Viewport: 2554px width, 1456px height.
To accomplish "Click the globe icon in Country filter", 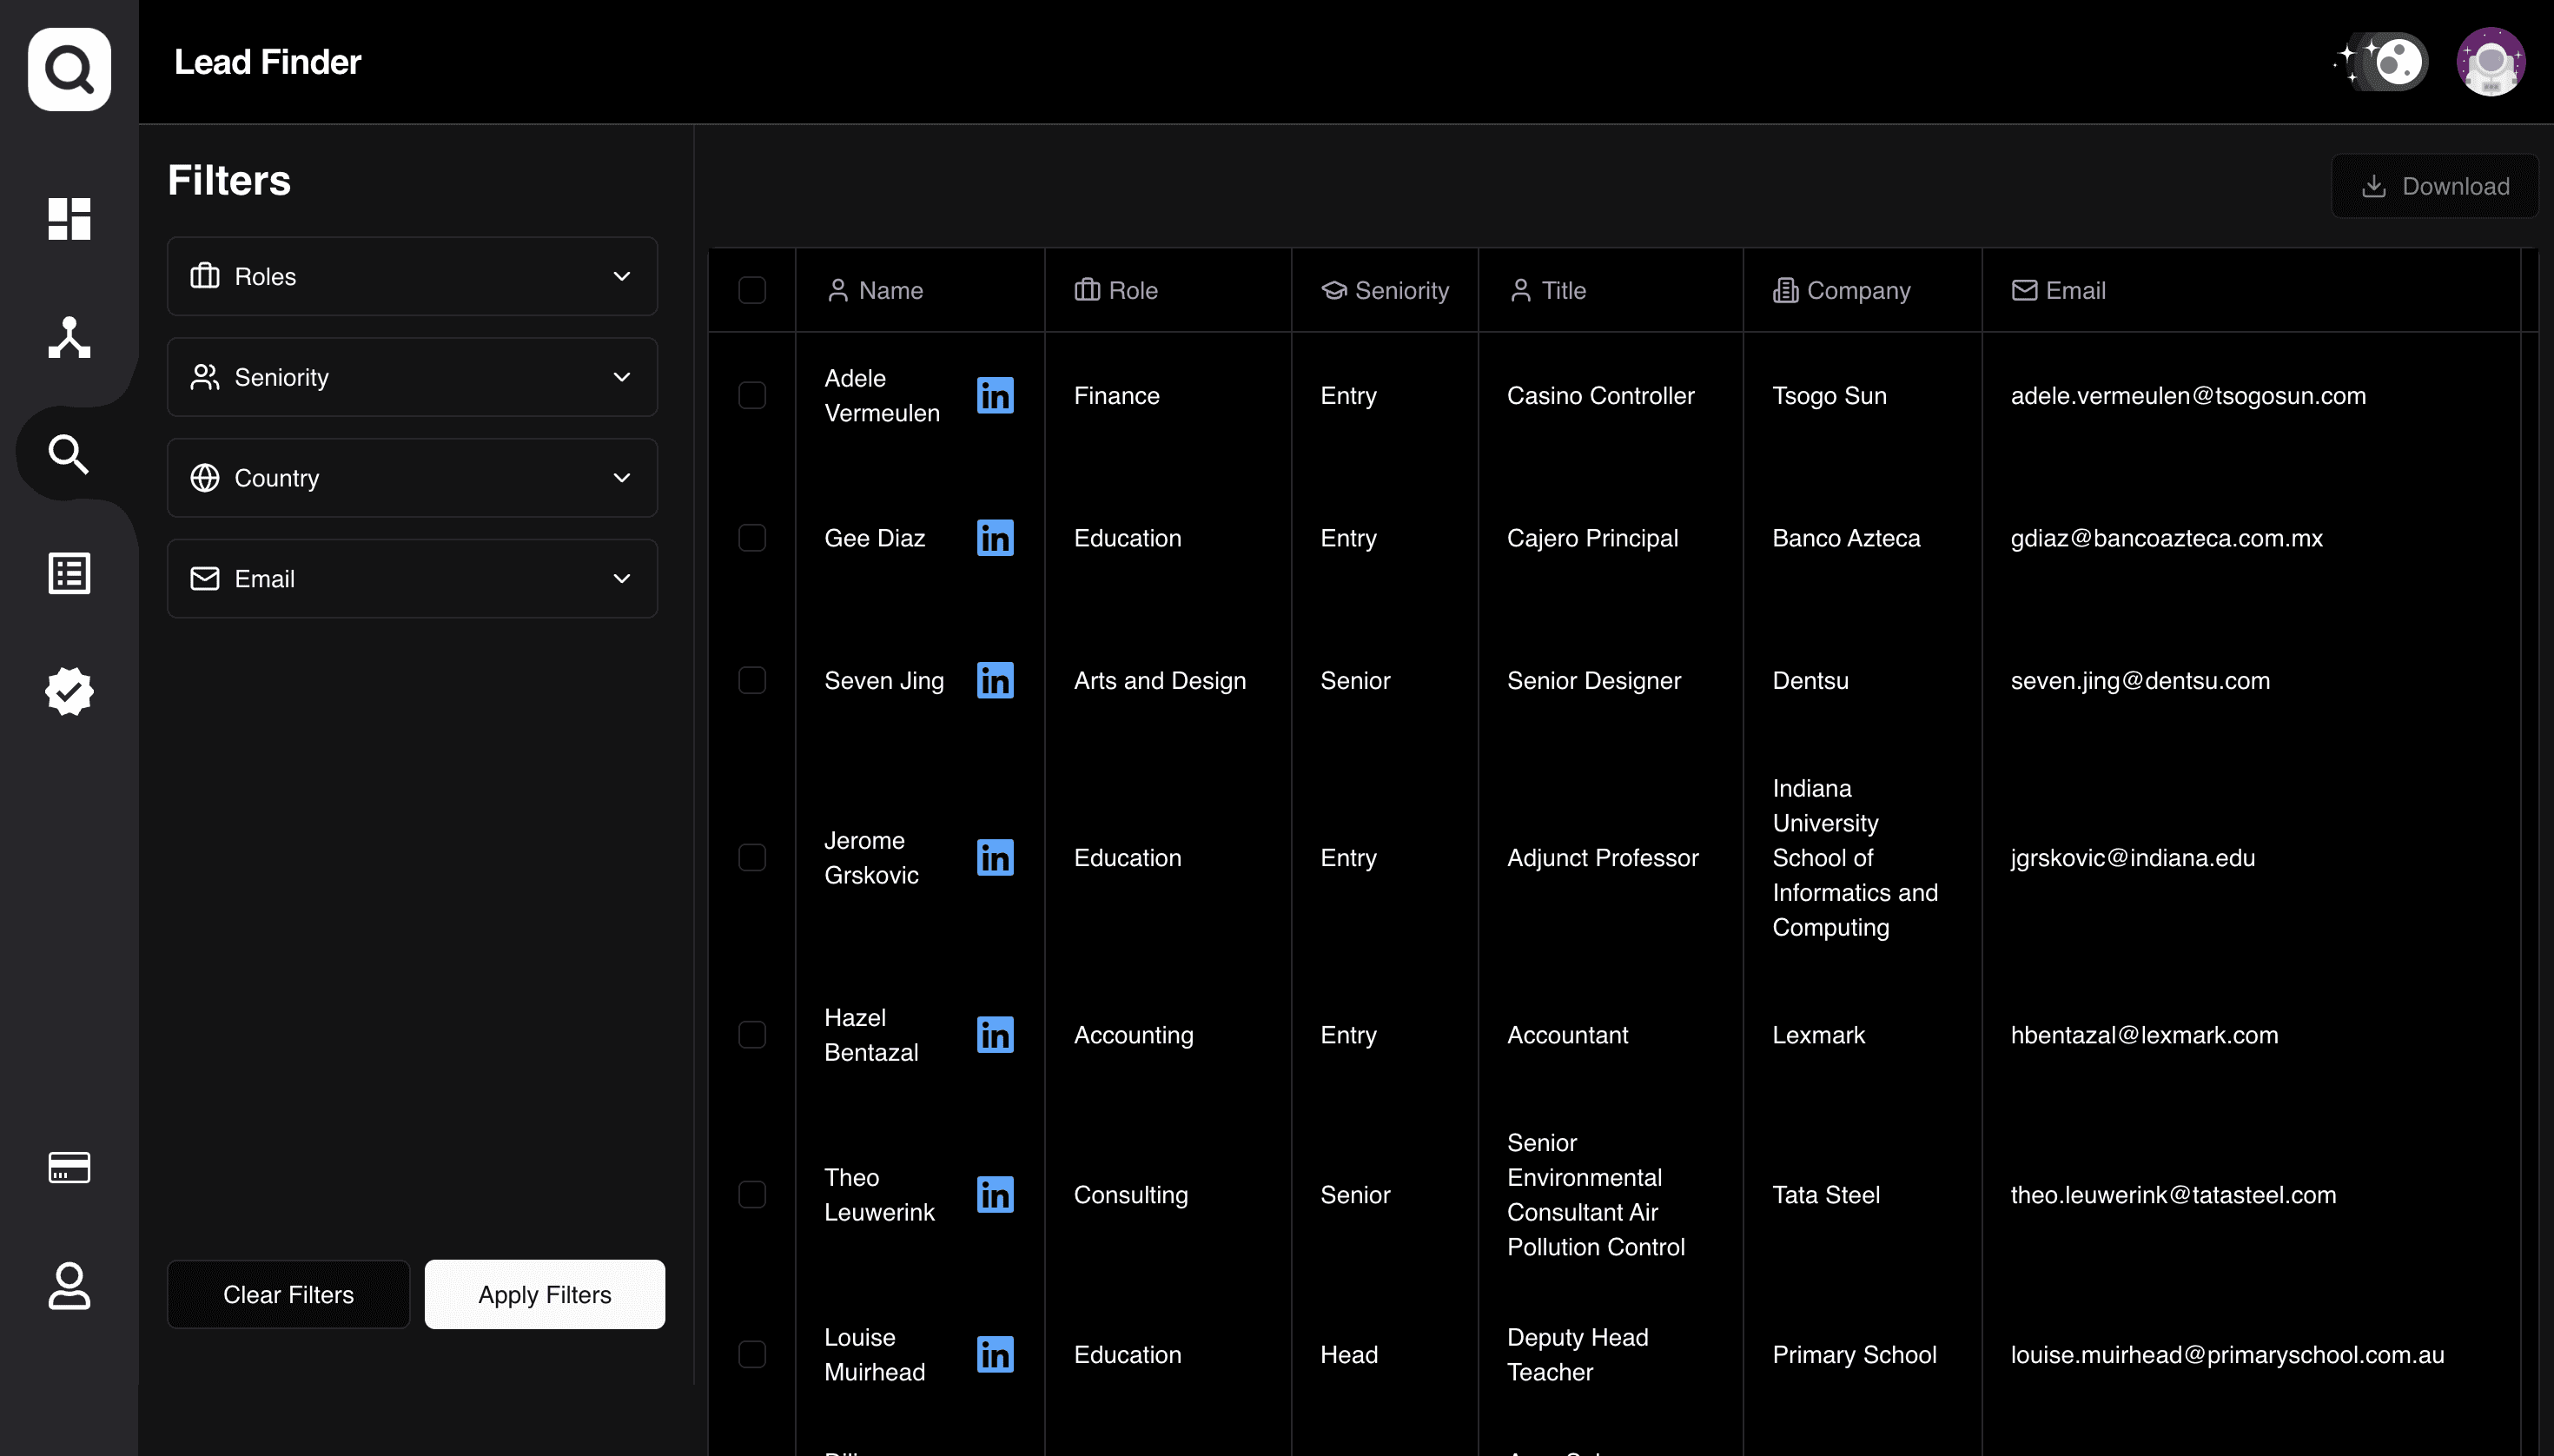I will click(x=205, y=478).
